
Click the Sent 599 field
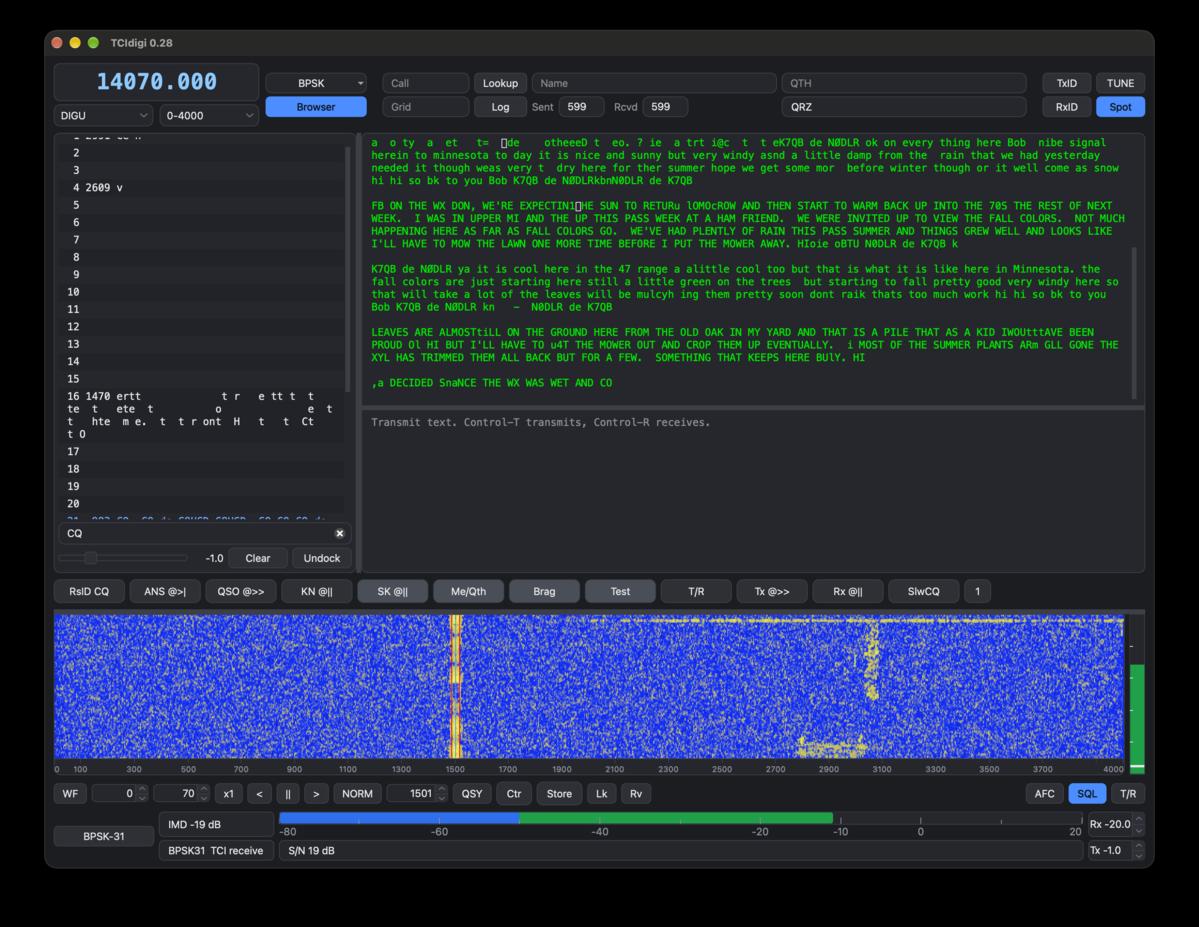coord(581,107)
